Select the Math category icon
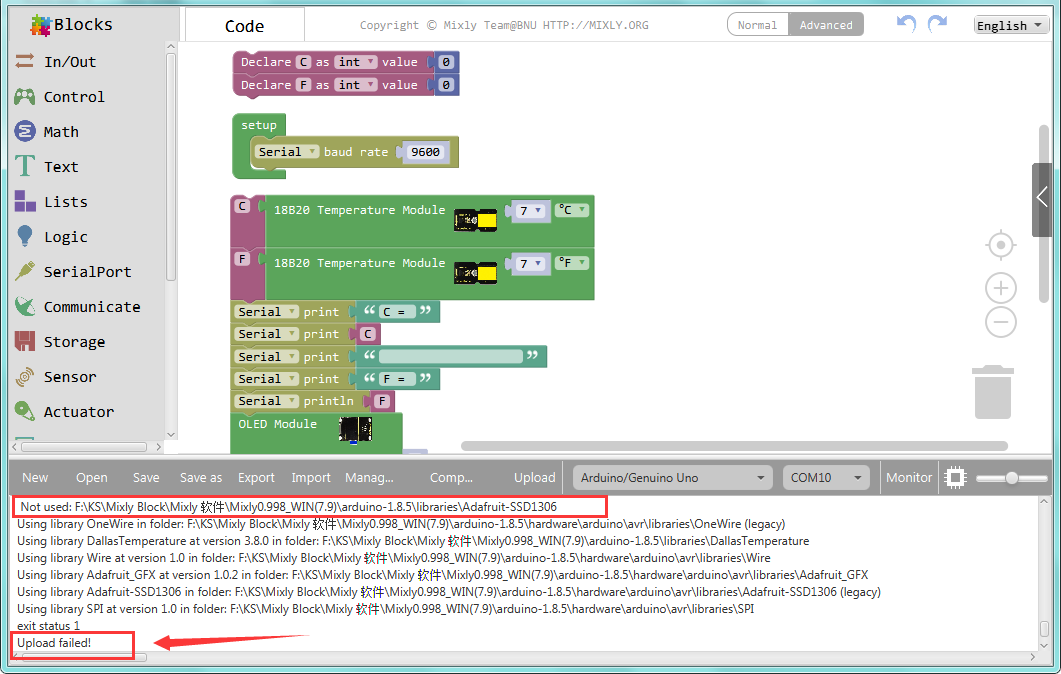 point(25,131)
